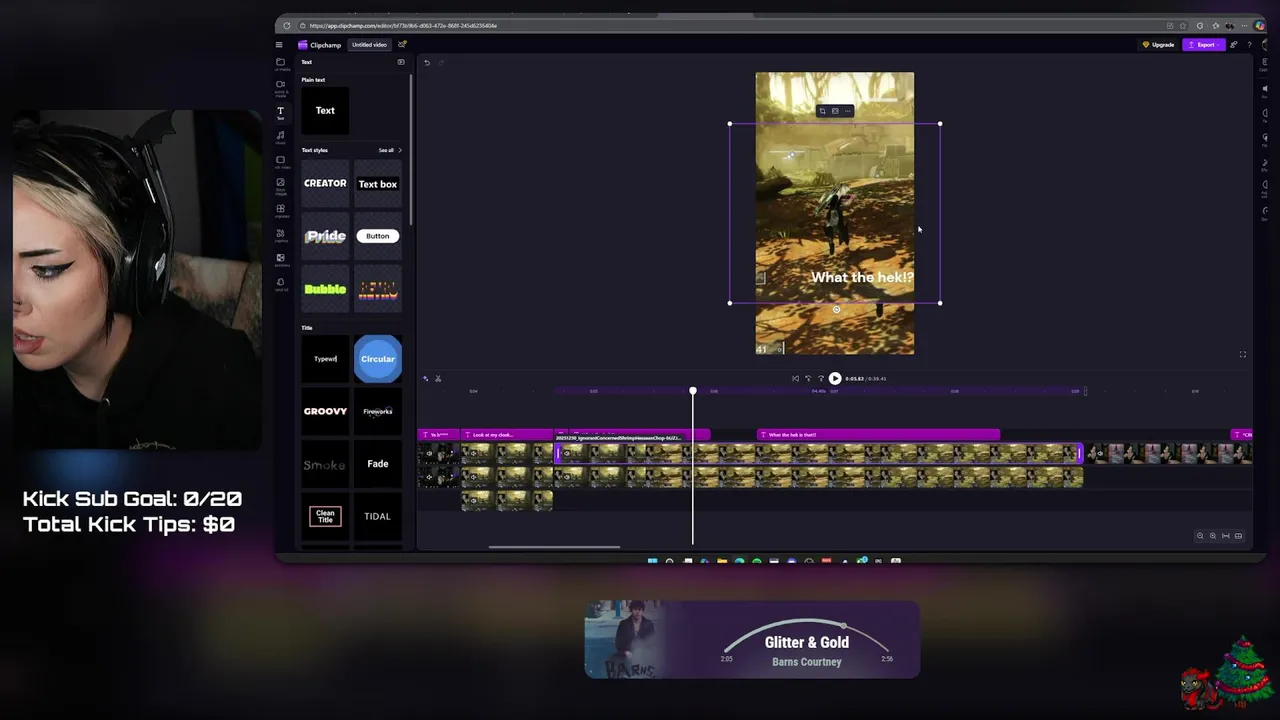Click the browser reload button
1280x720 pixels.
(287, 26)
